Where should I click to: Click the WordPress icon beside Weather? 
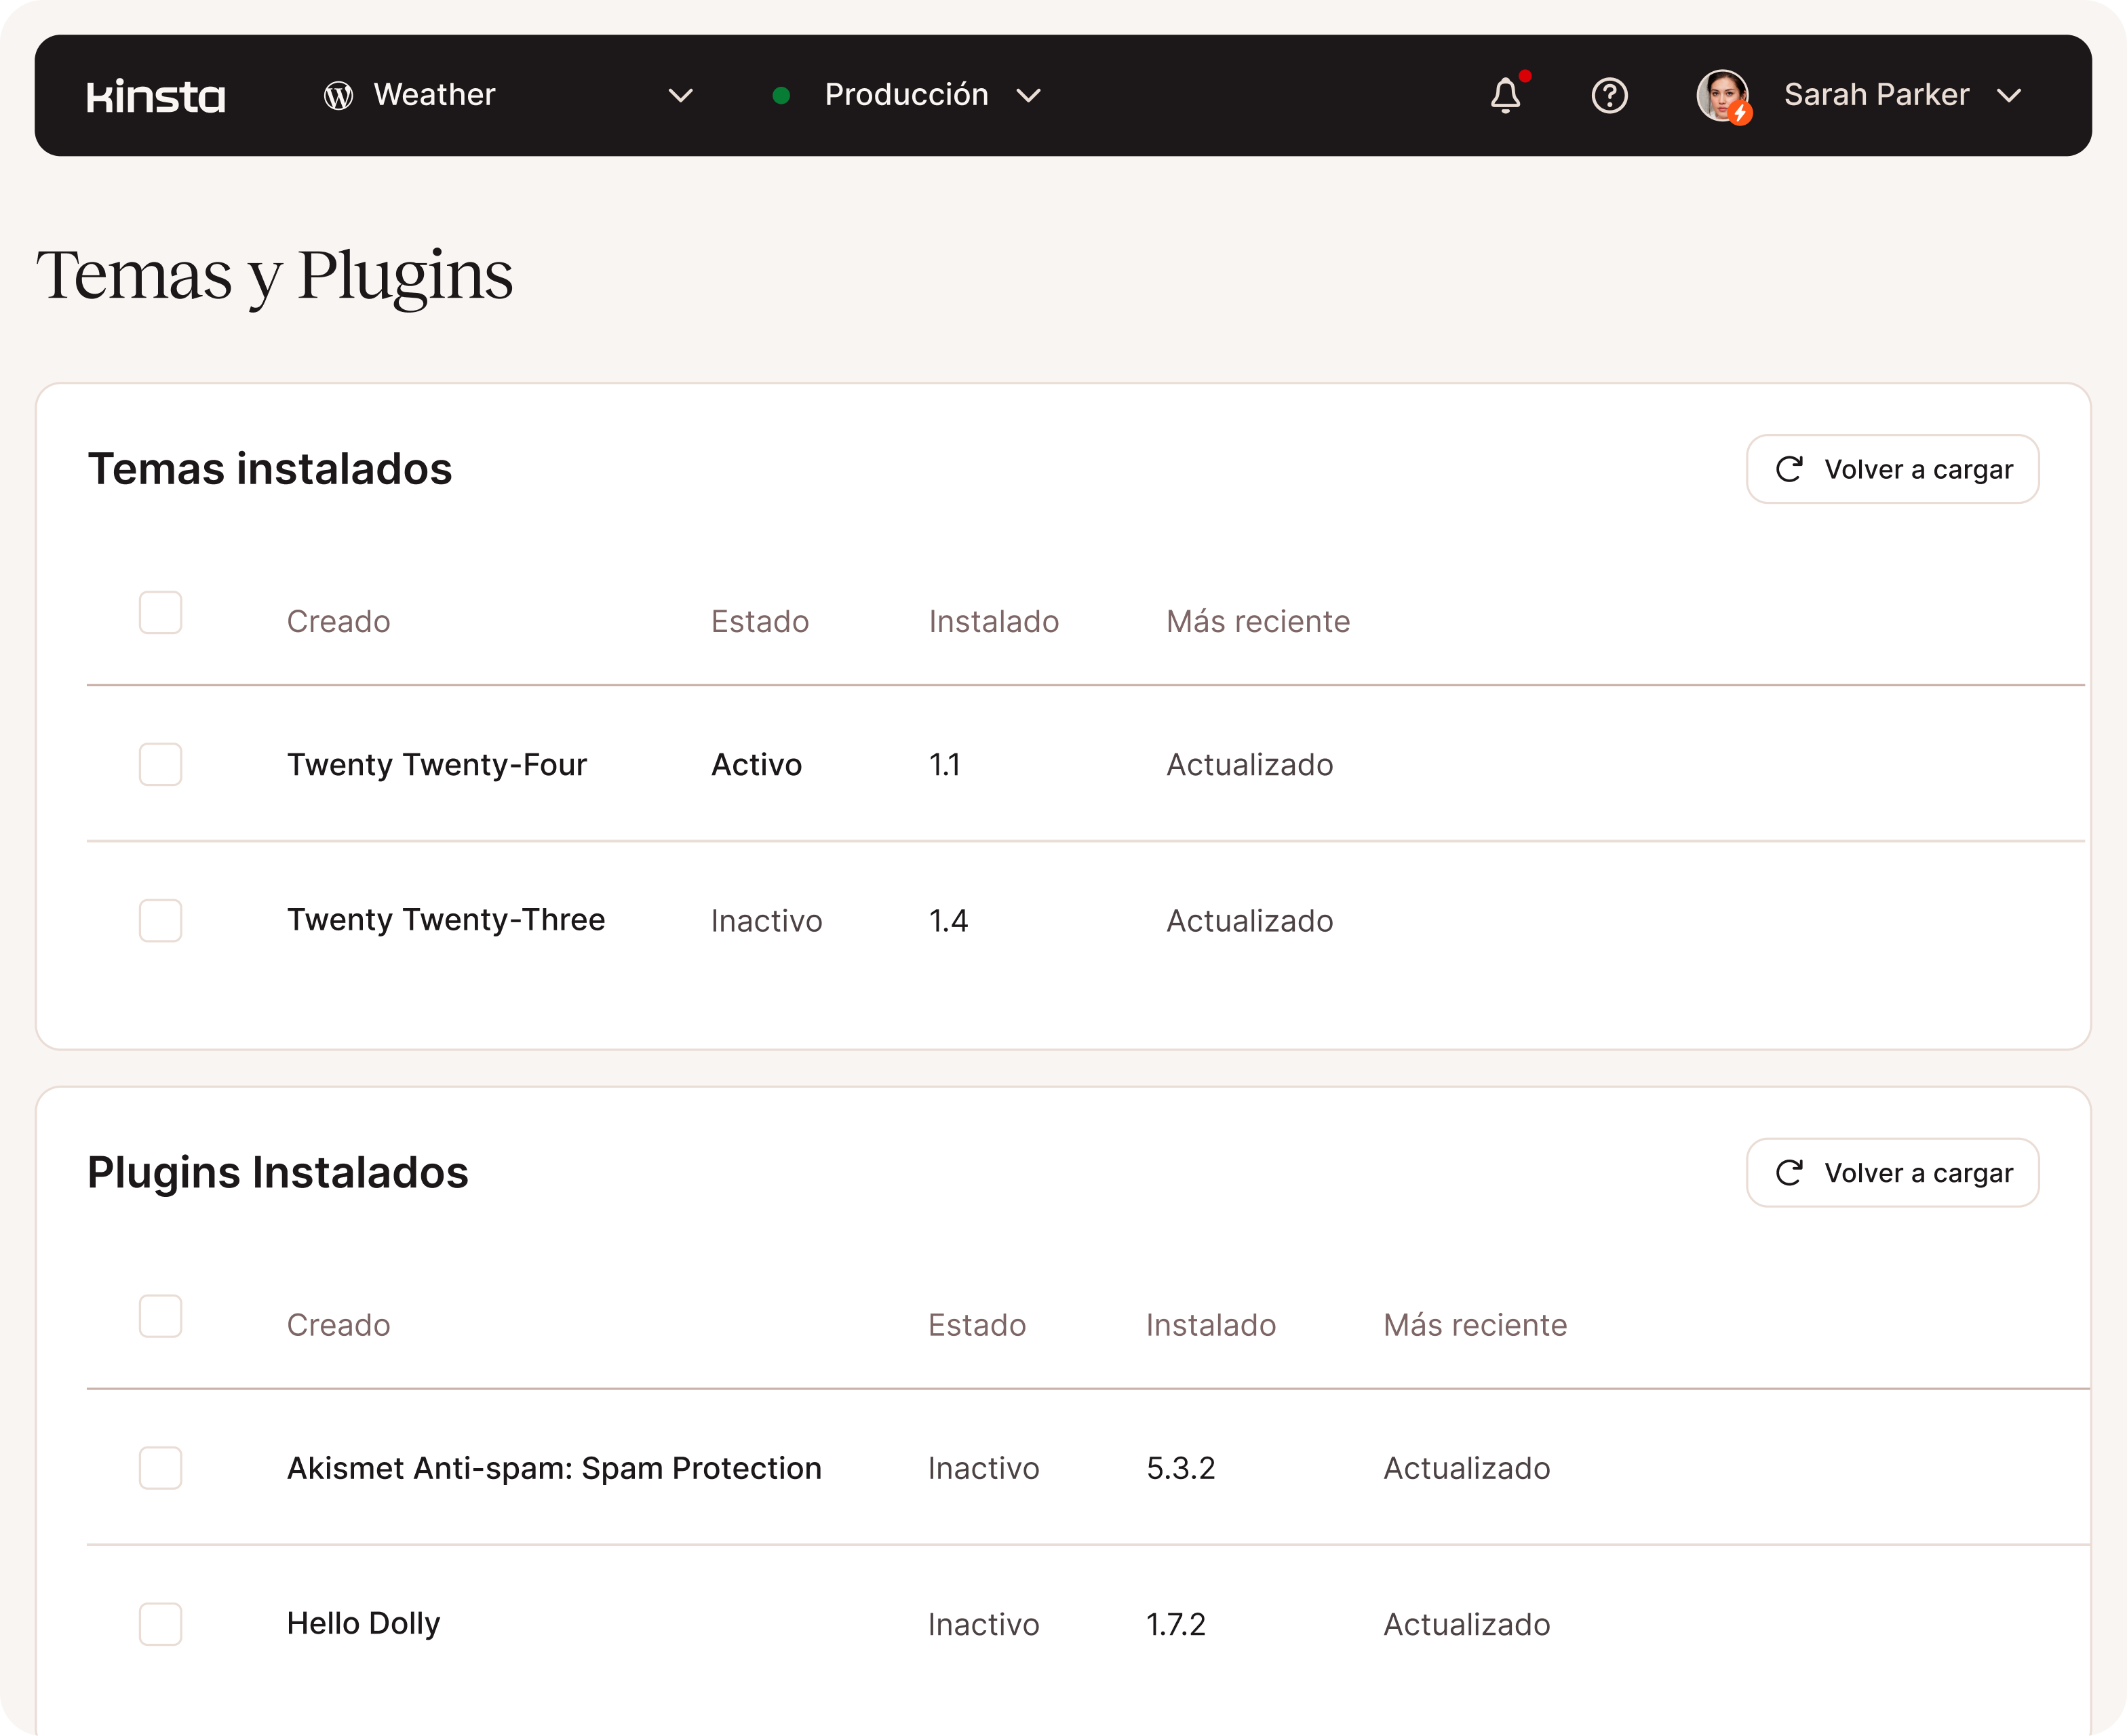tap(338, 96)
